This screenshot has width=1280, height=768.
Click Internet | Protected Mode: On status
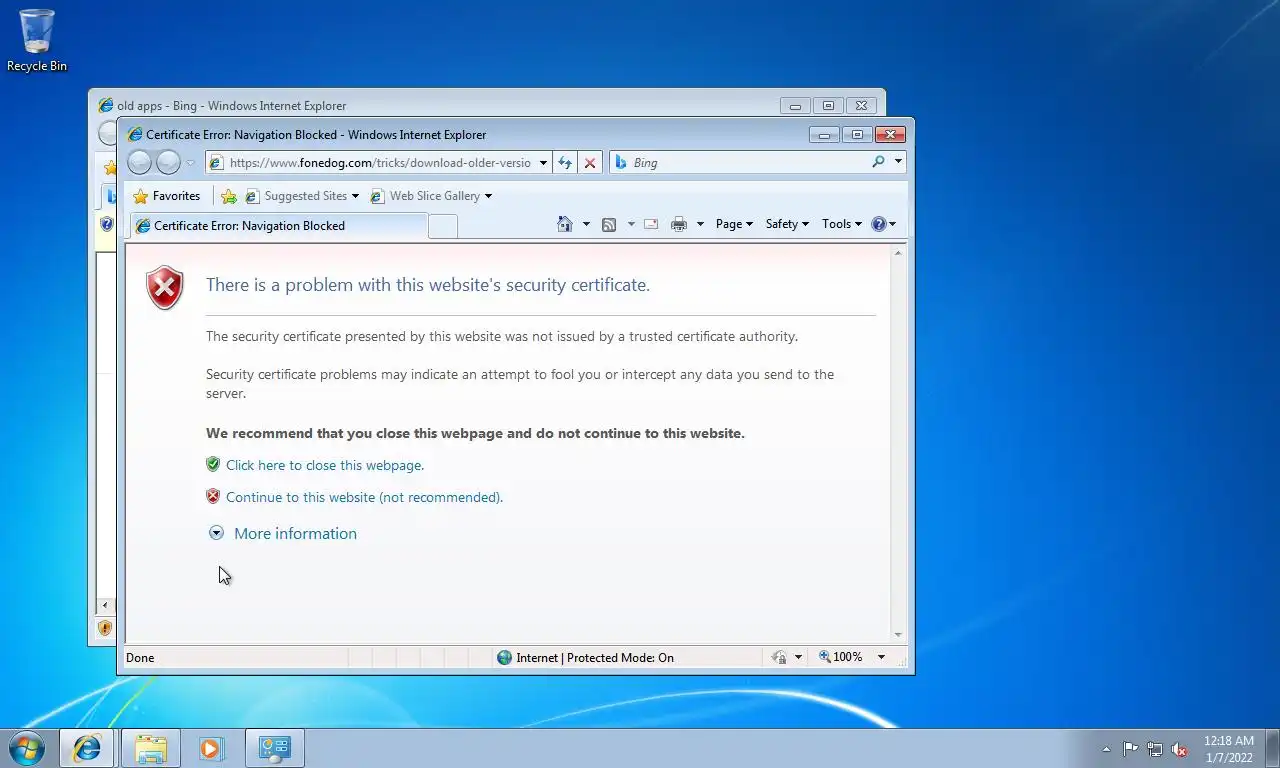pos(595,657)
